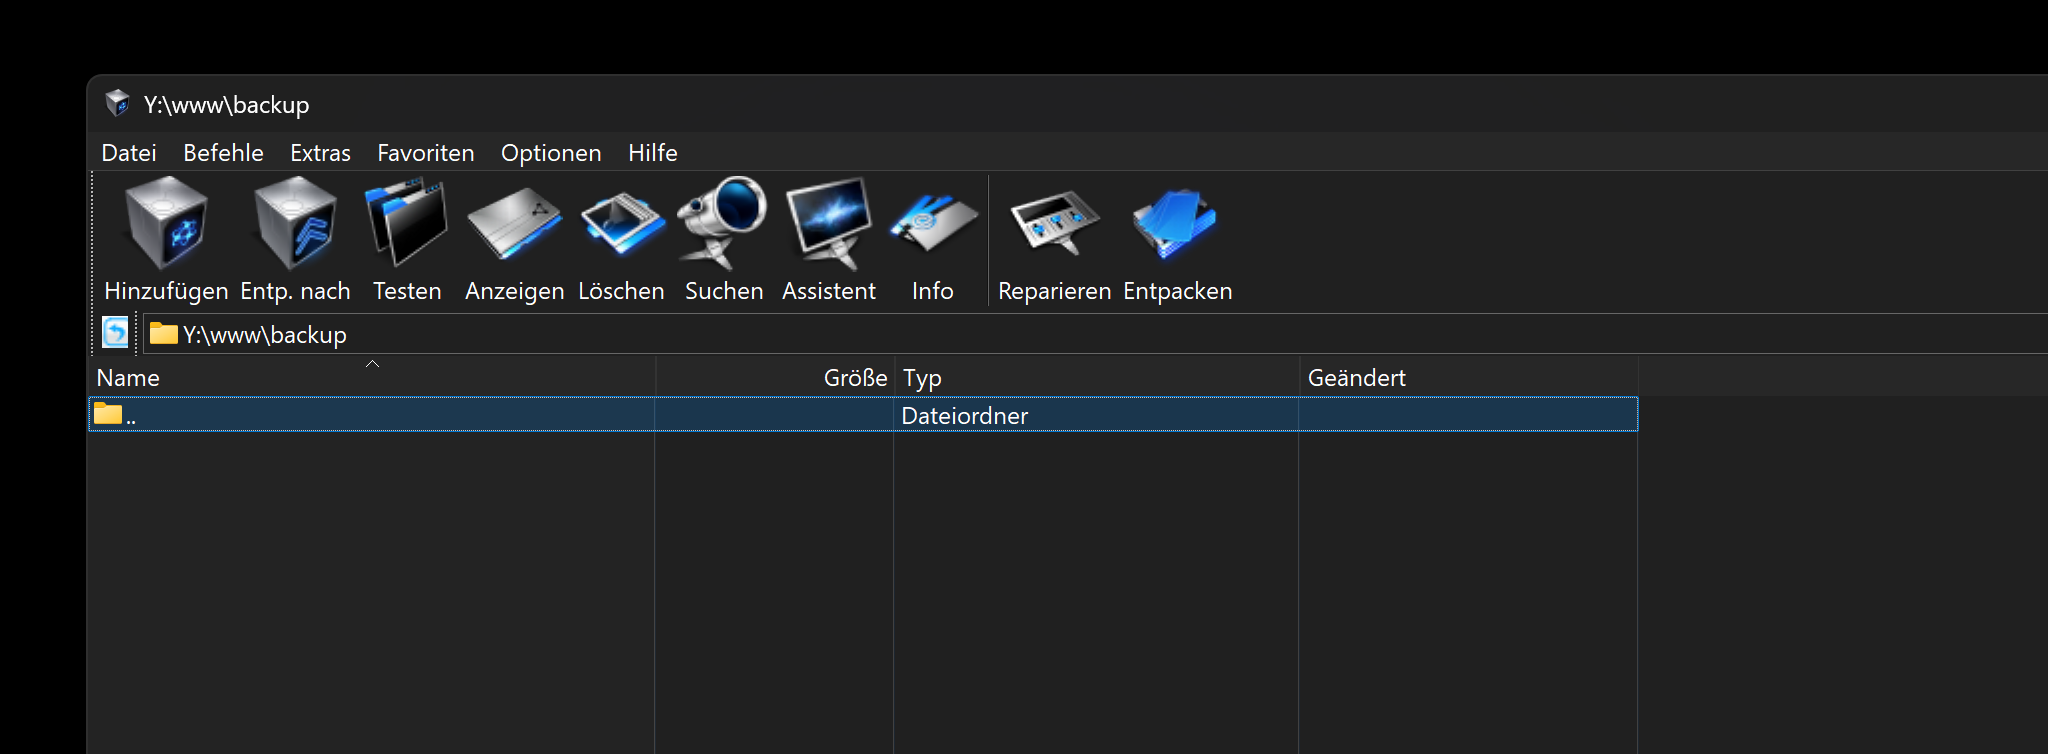Open the Extras menu
Image resolution: width=2048 pixels, height=754 pixels.
[x=320, y=153]
